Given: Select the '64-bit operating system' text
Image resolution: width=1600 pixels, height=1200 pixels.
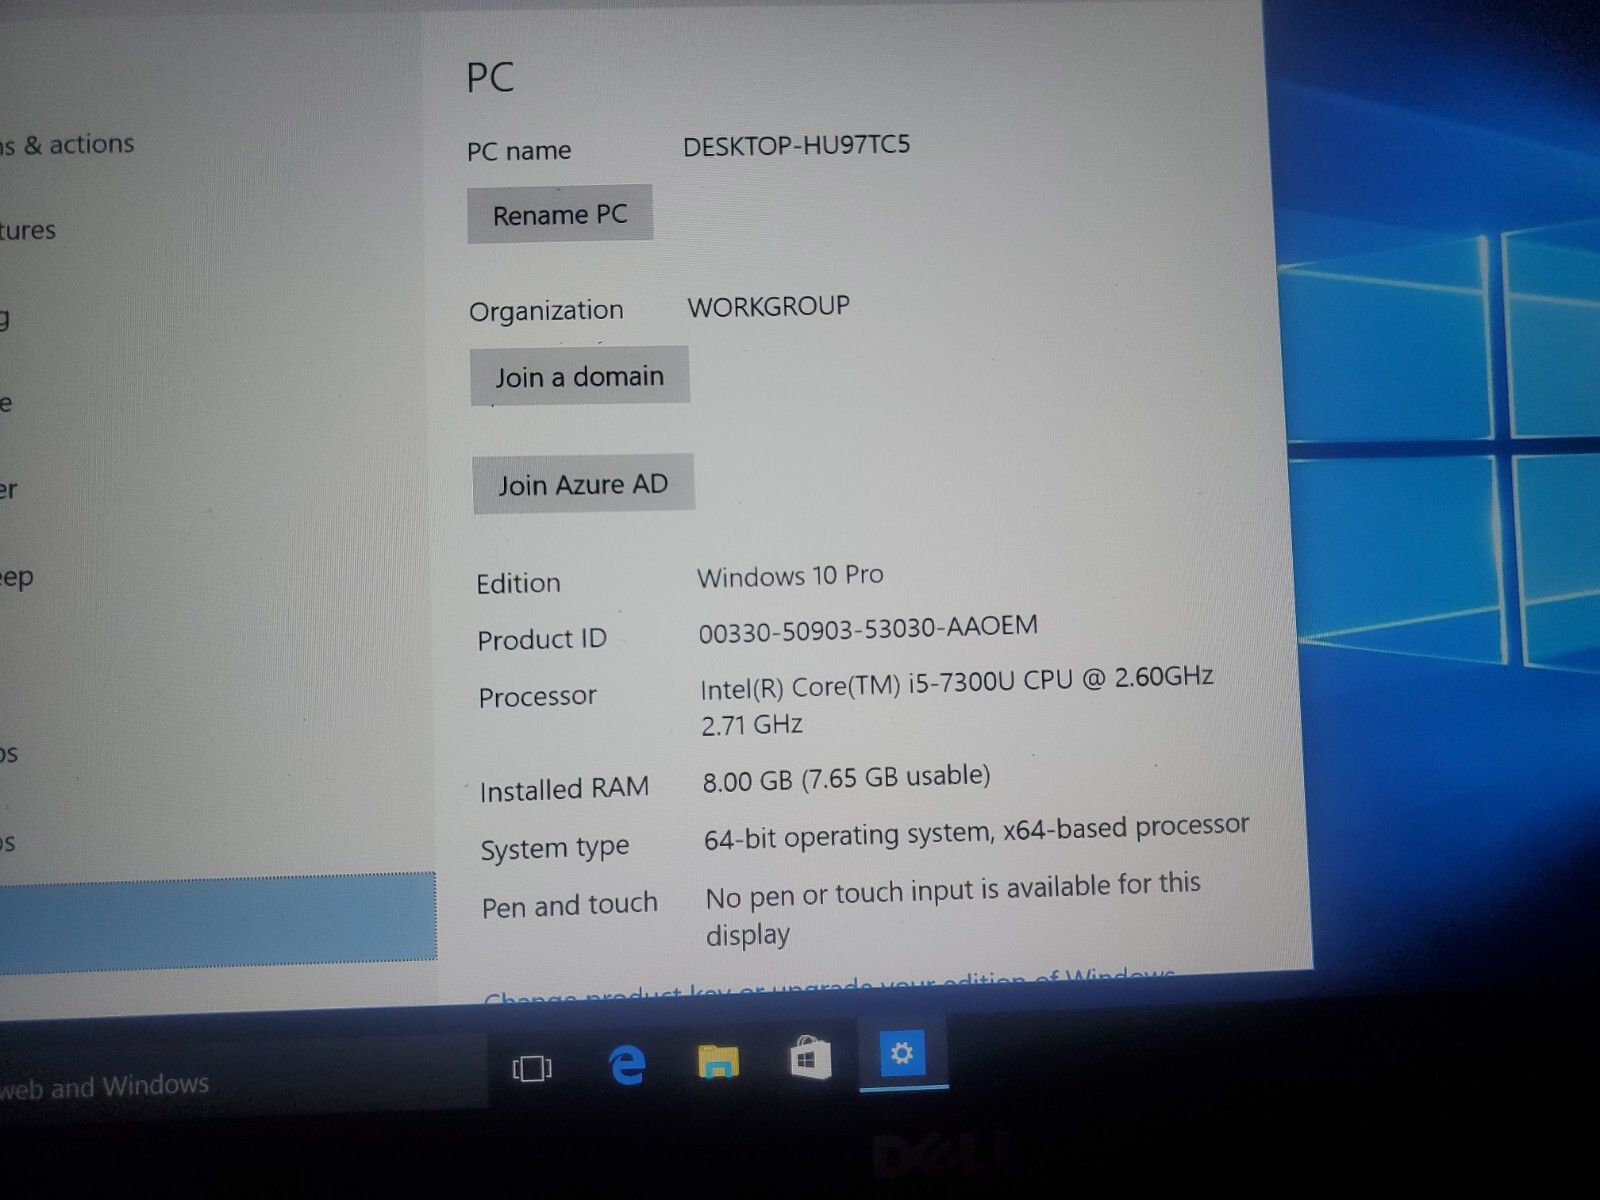Looking at the screenshot, I should 976,832.
